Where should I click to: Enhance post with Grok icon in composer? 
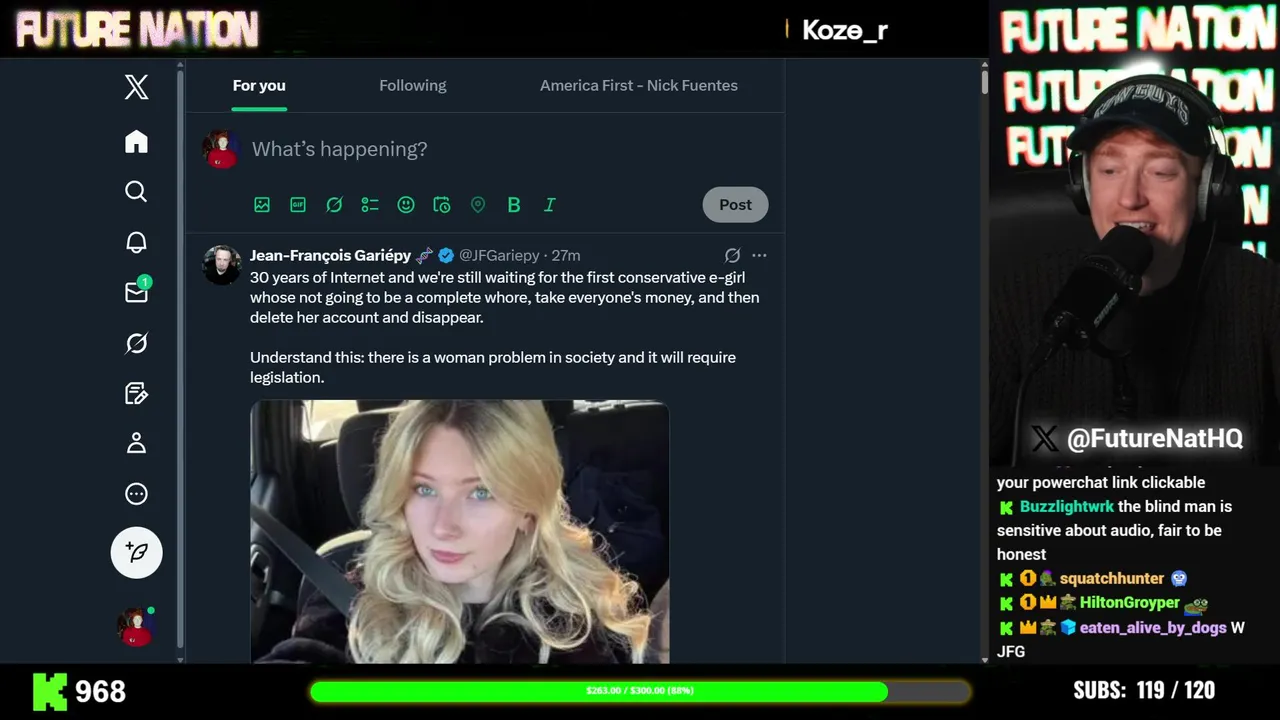(x=334, y=205)
